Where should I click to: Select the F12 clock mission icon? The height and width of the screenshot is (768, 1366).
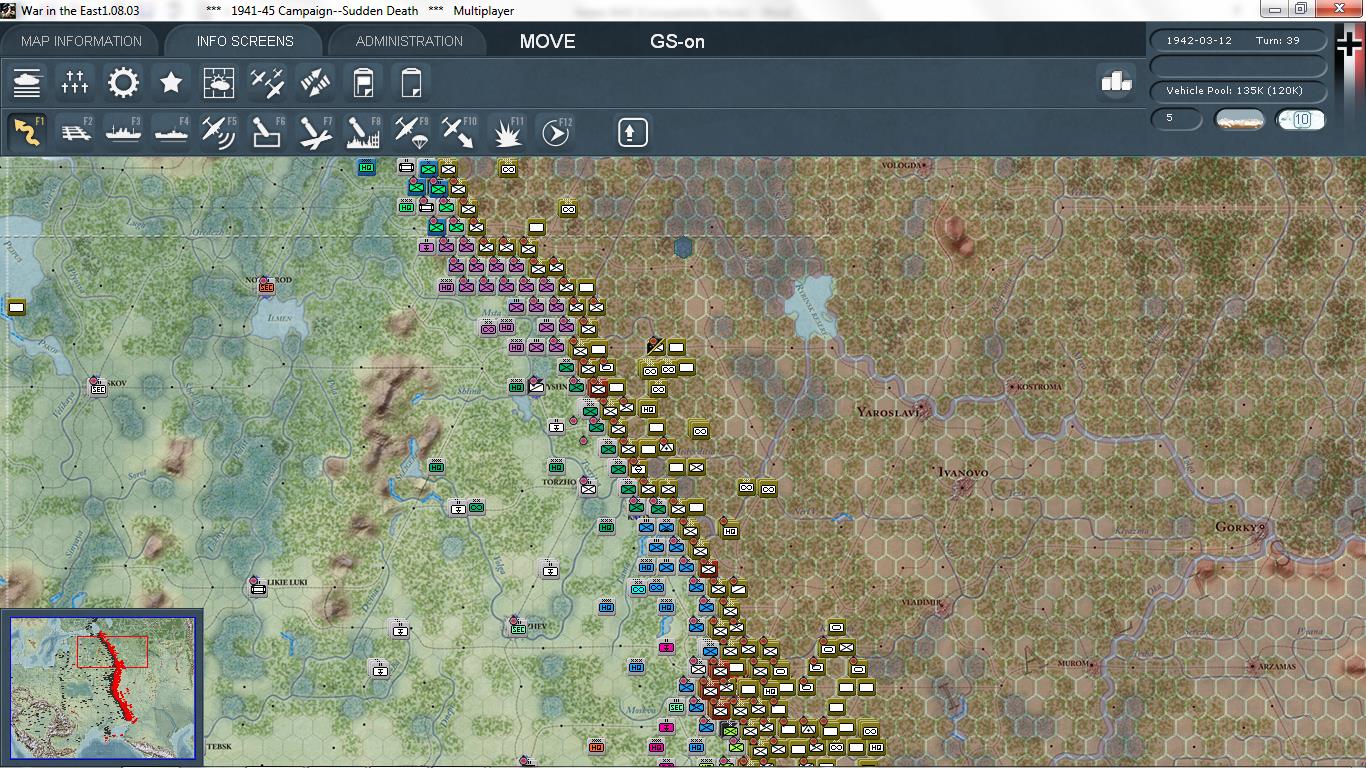coord(555,131)
